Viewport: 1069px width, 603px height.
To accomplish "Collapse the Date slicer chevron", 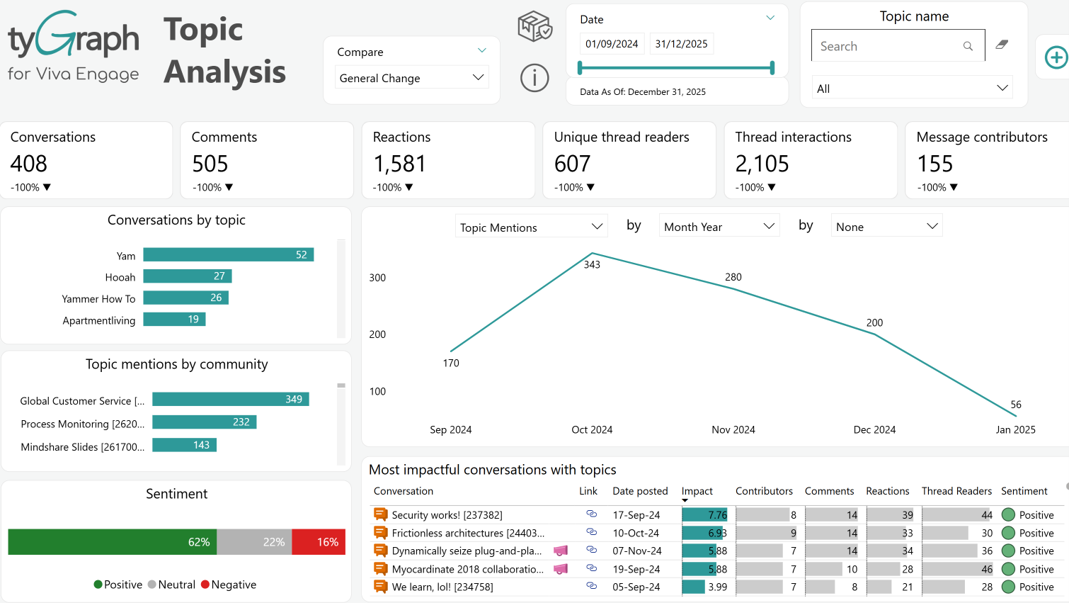I will point(770,18).
